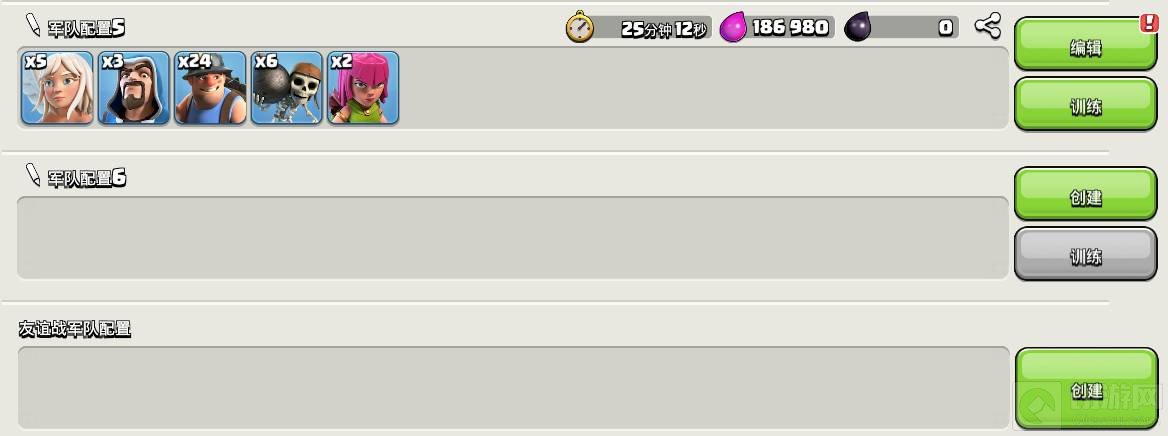
Task: Click the stopwatch training time icon
Action: click(580, 28)
